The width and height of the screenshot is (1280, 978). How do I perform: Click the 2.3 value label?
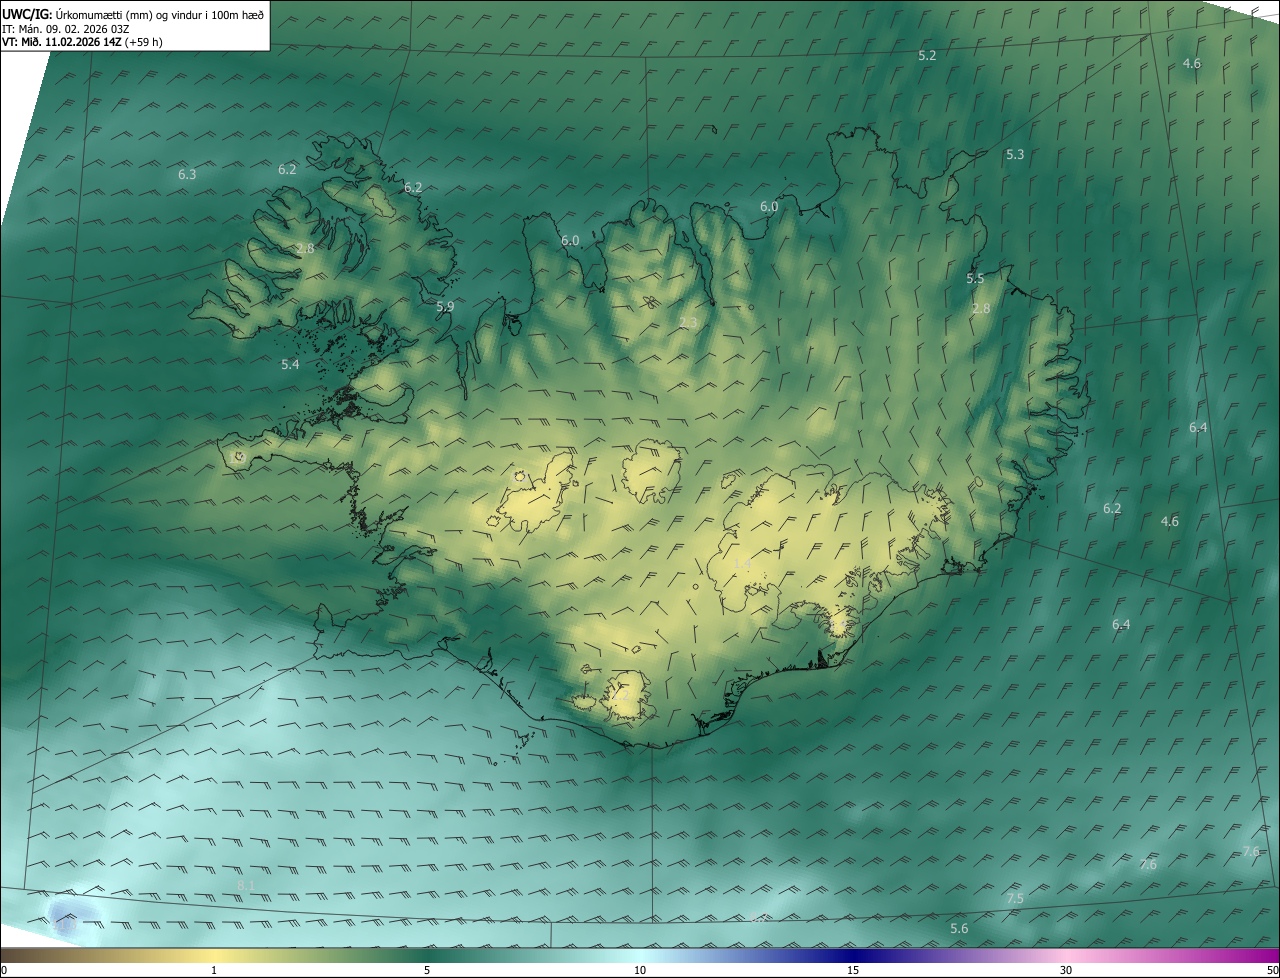(x=688, y=322)
